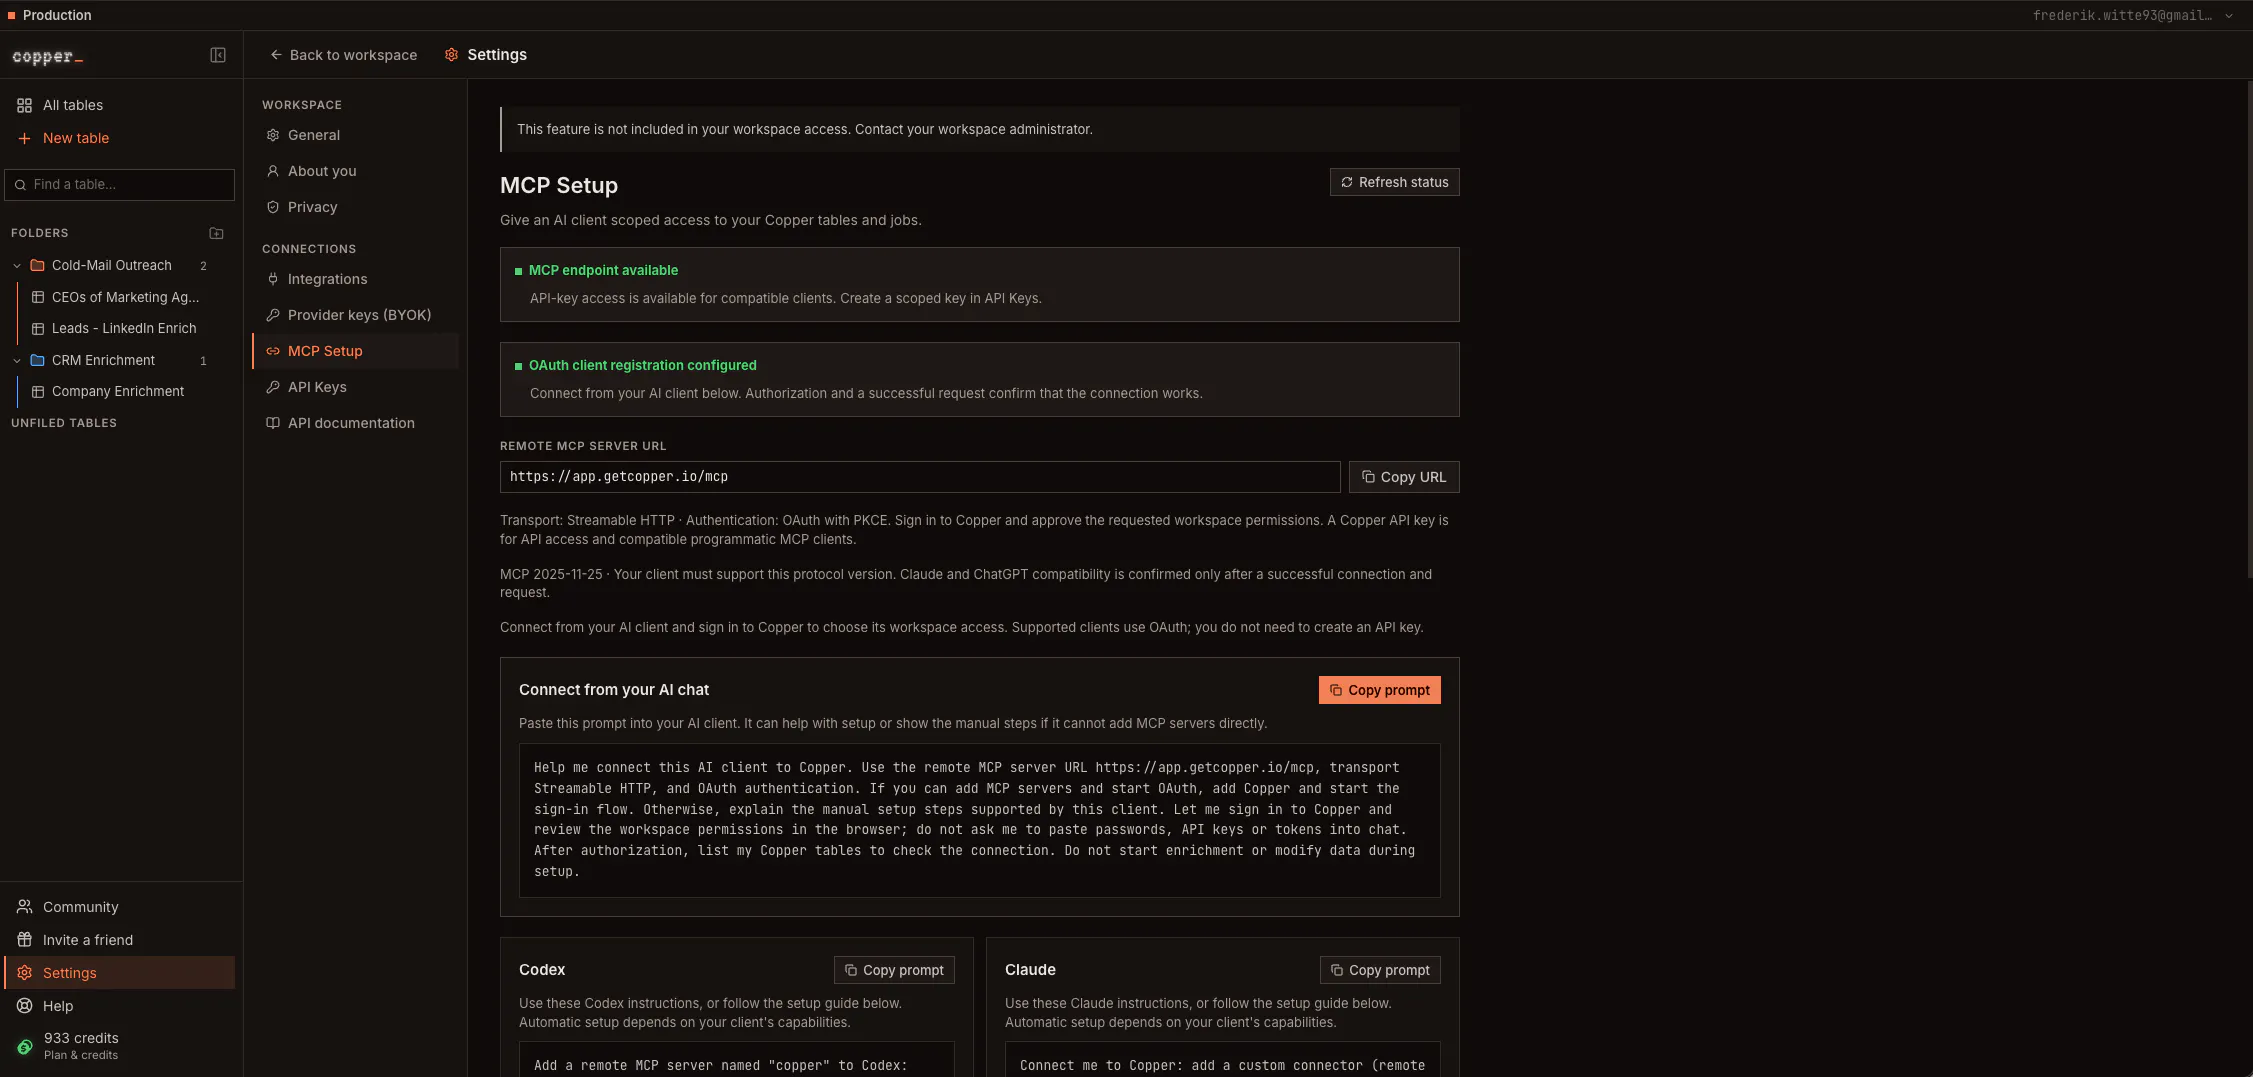
Task: Click the Settings gear icon in the header
Action: 452,55
